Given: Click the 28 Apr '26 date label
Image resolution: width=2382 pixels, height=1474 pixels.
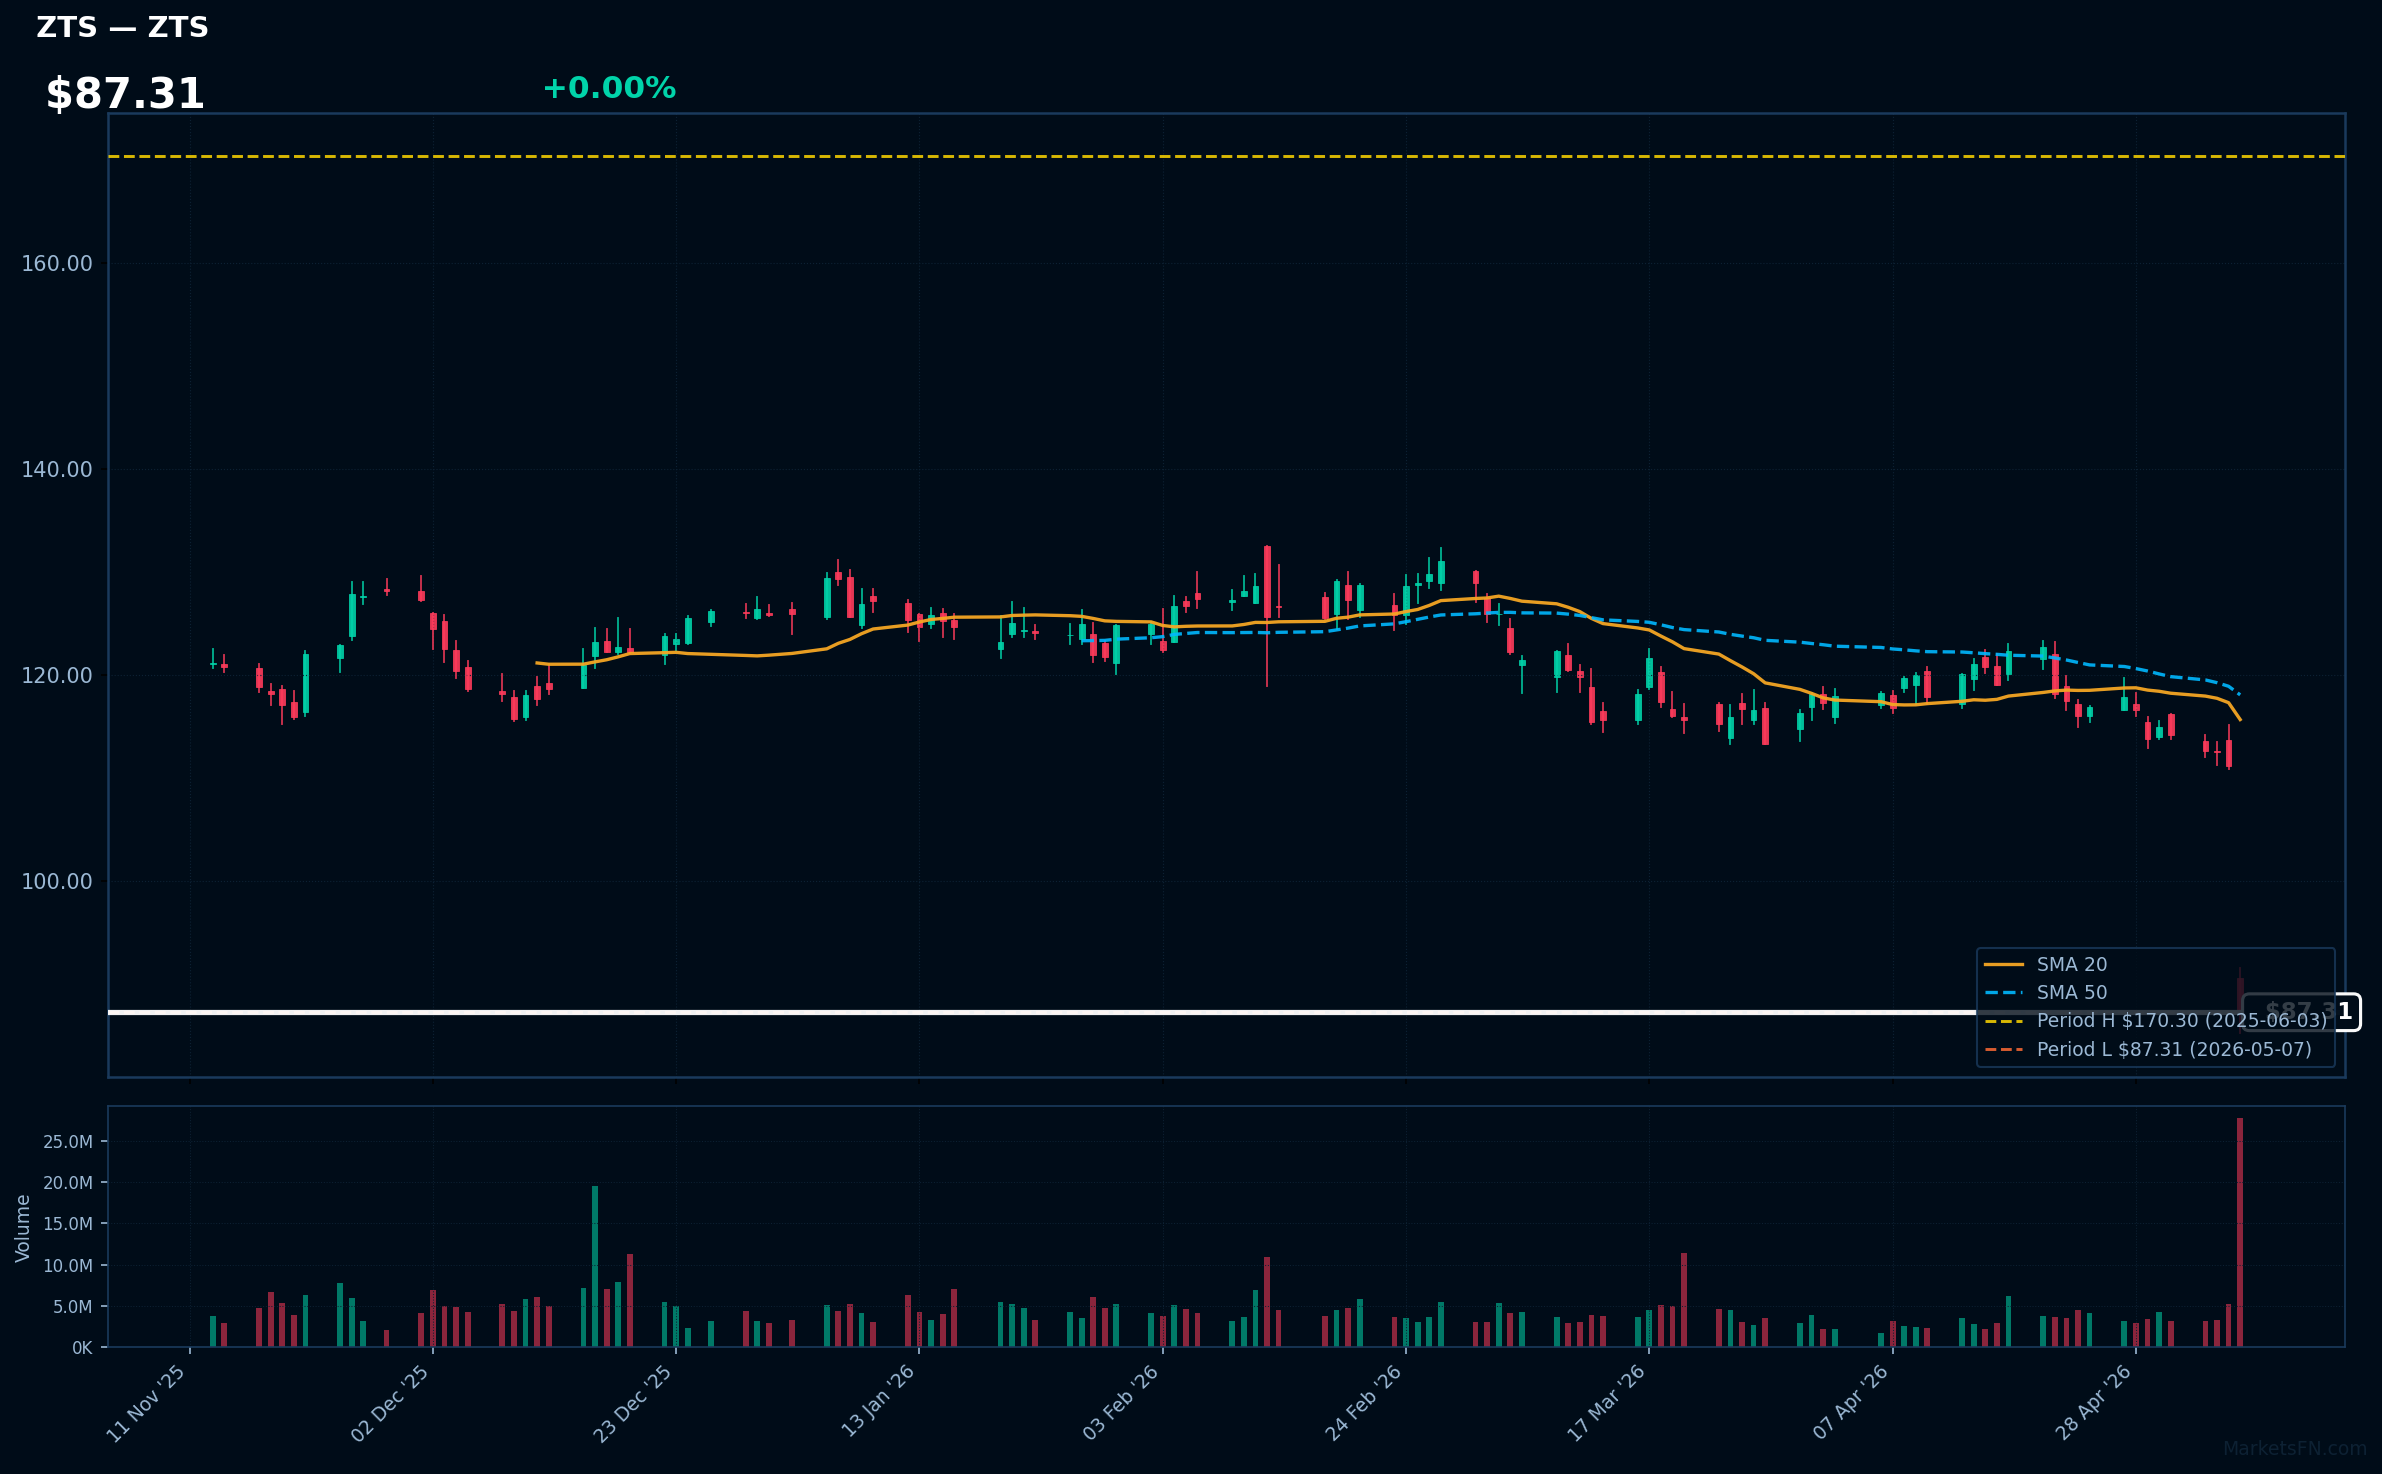Looking at the screenshot, I should (x=2093, y=1402).
